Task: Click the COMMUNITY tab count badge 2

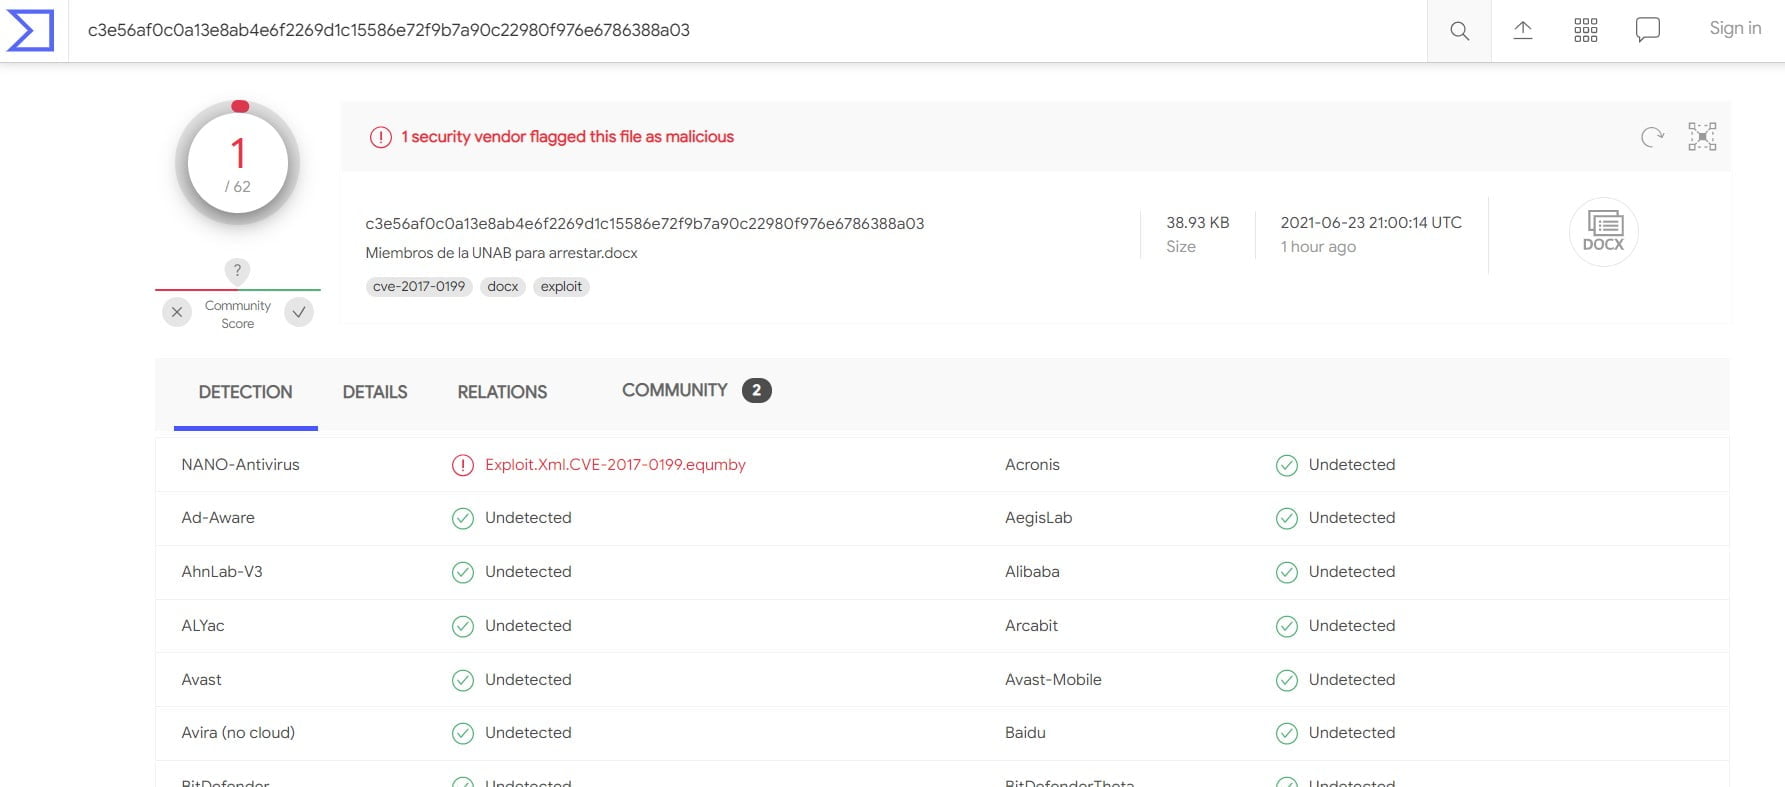Action: pos(756,391)
